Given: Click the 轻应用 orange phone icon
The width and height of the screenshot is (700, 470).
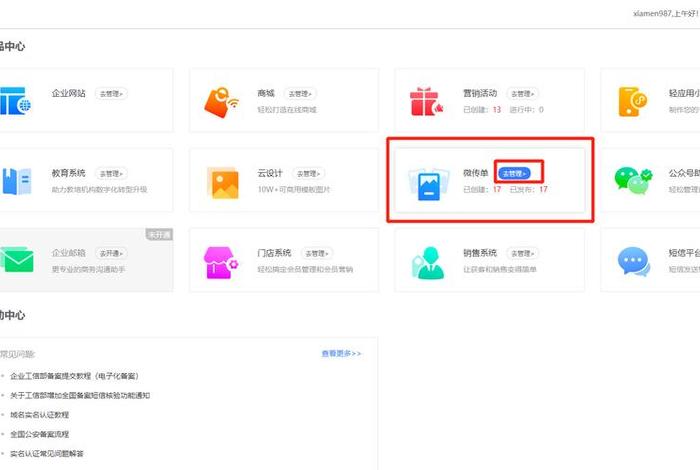Looking at the screenshot, I should point(633,101).
